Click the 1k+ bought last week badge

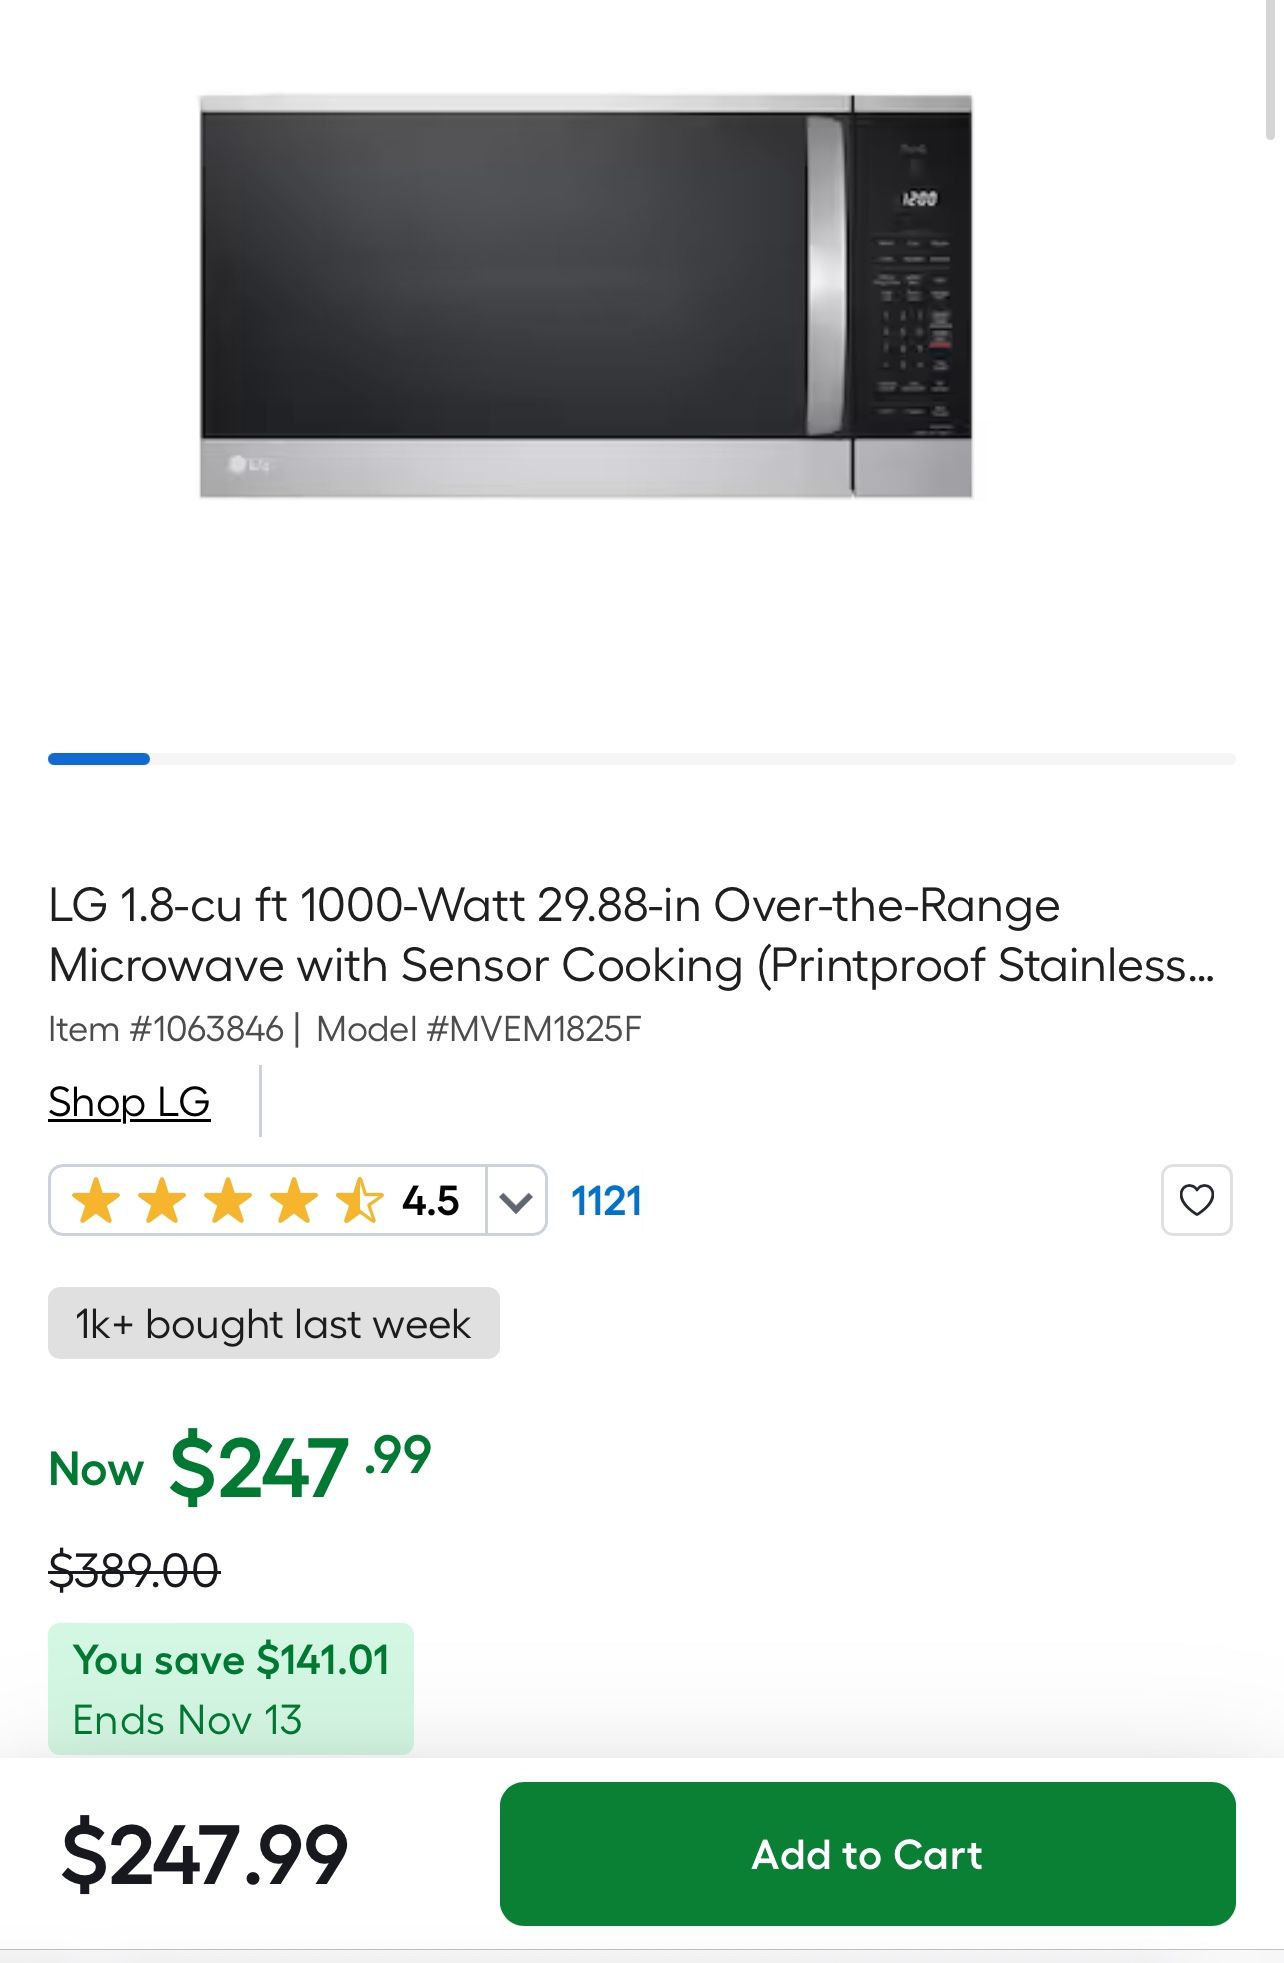point(271,1323)
